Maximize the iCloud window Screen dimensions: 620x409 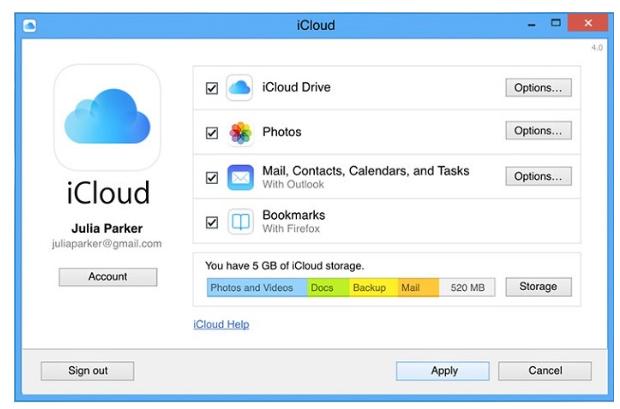click(x=556, y=23)
